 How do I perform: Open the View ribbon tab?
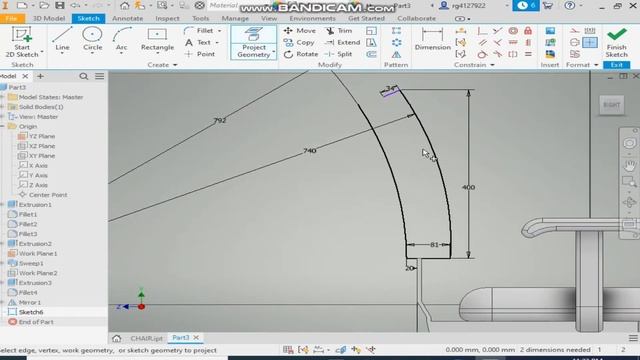coord(269,18)
